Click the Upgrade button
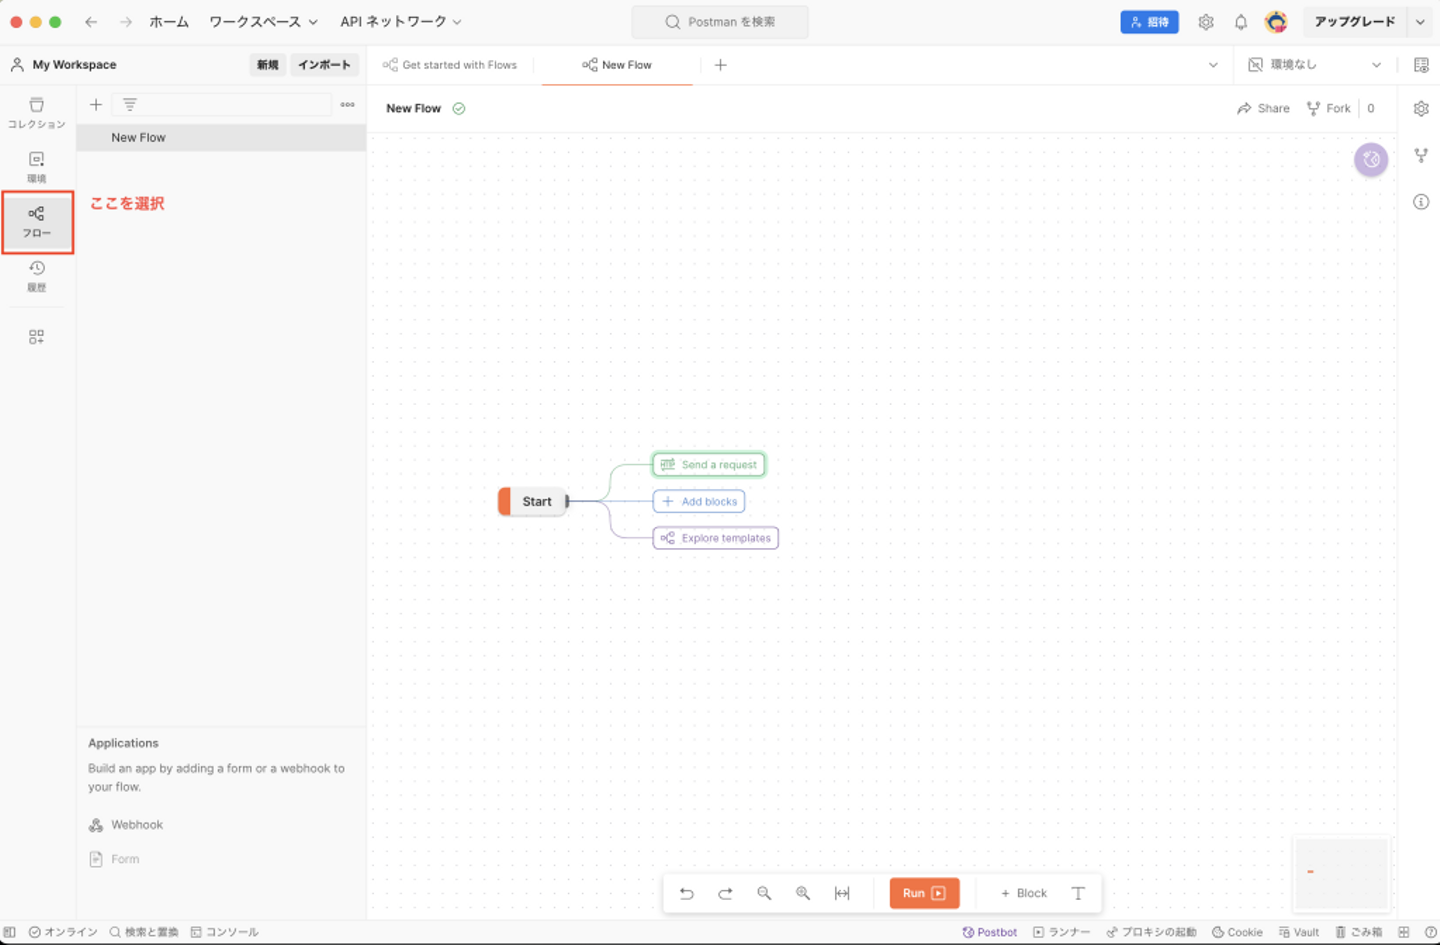Image resolution: width=1440 pixels, height=945 pixels. click(x=1354, y=22)
